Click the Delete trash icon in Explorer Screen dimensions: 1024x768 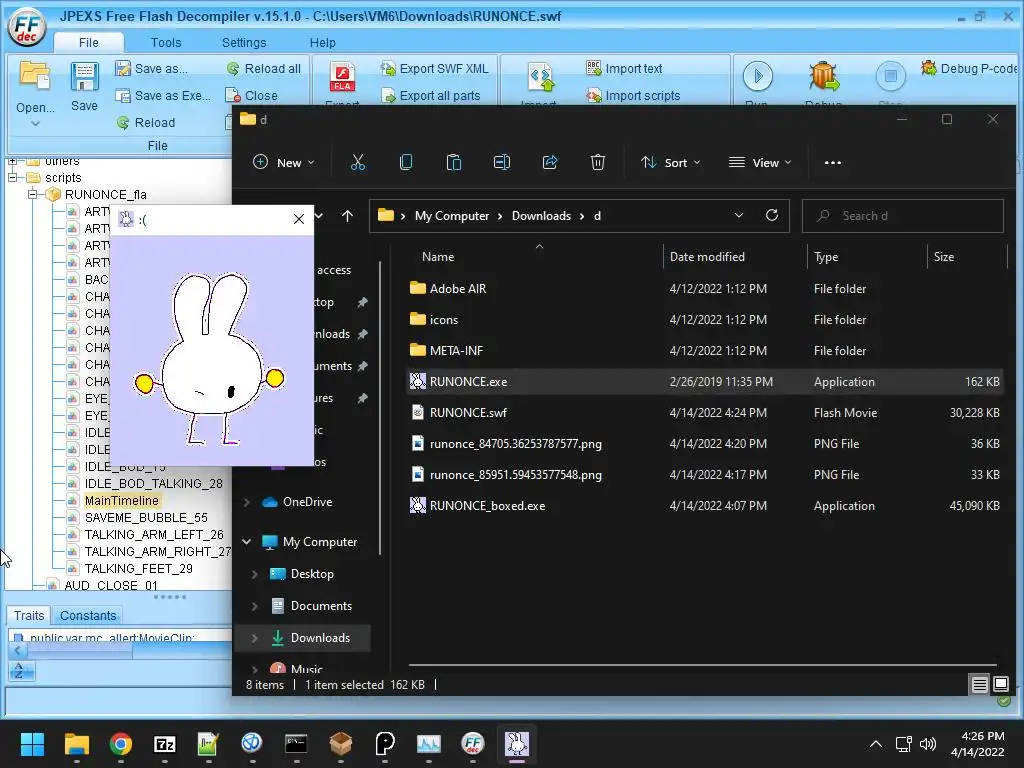598,163
